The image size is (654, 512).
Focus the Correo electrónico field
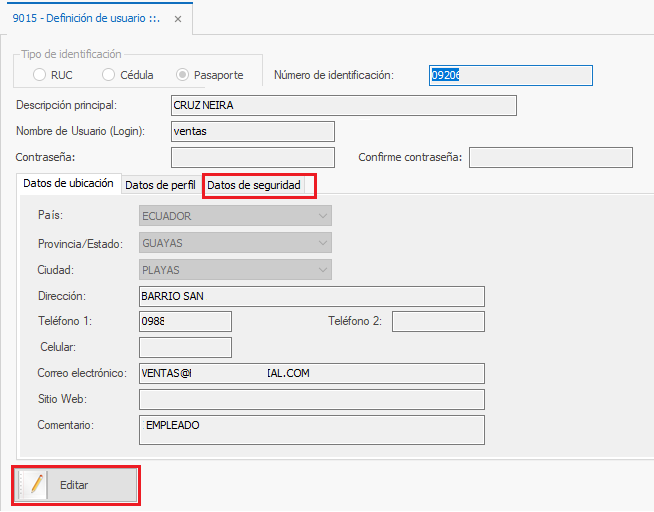coord(311,373)
